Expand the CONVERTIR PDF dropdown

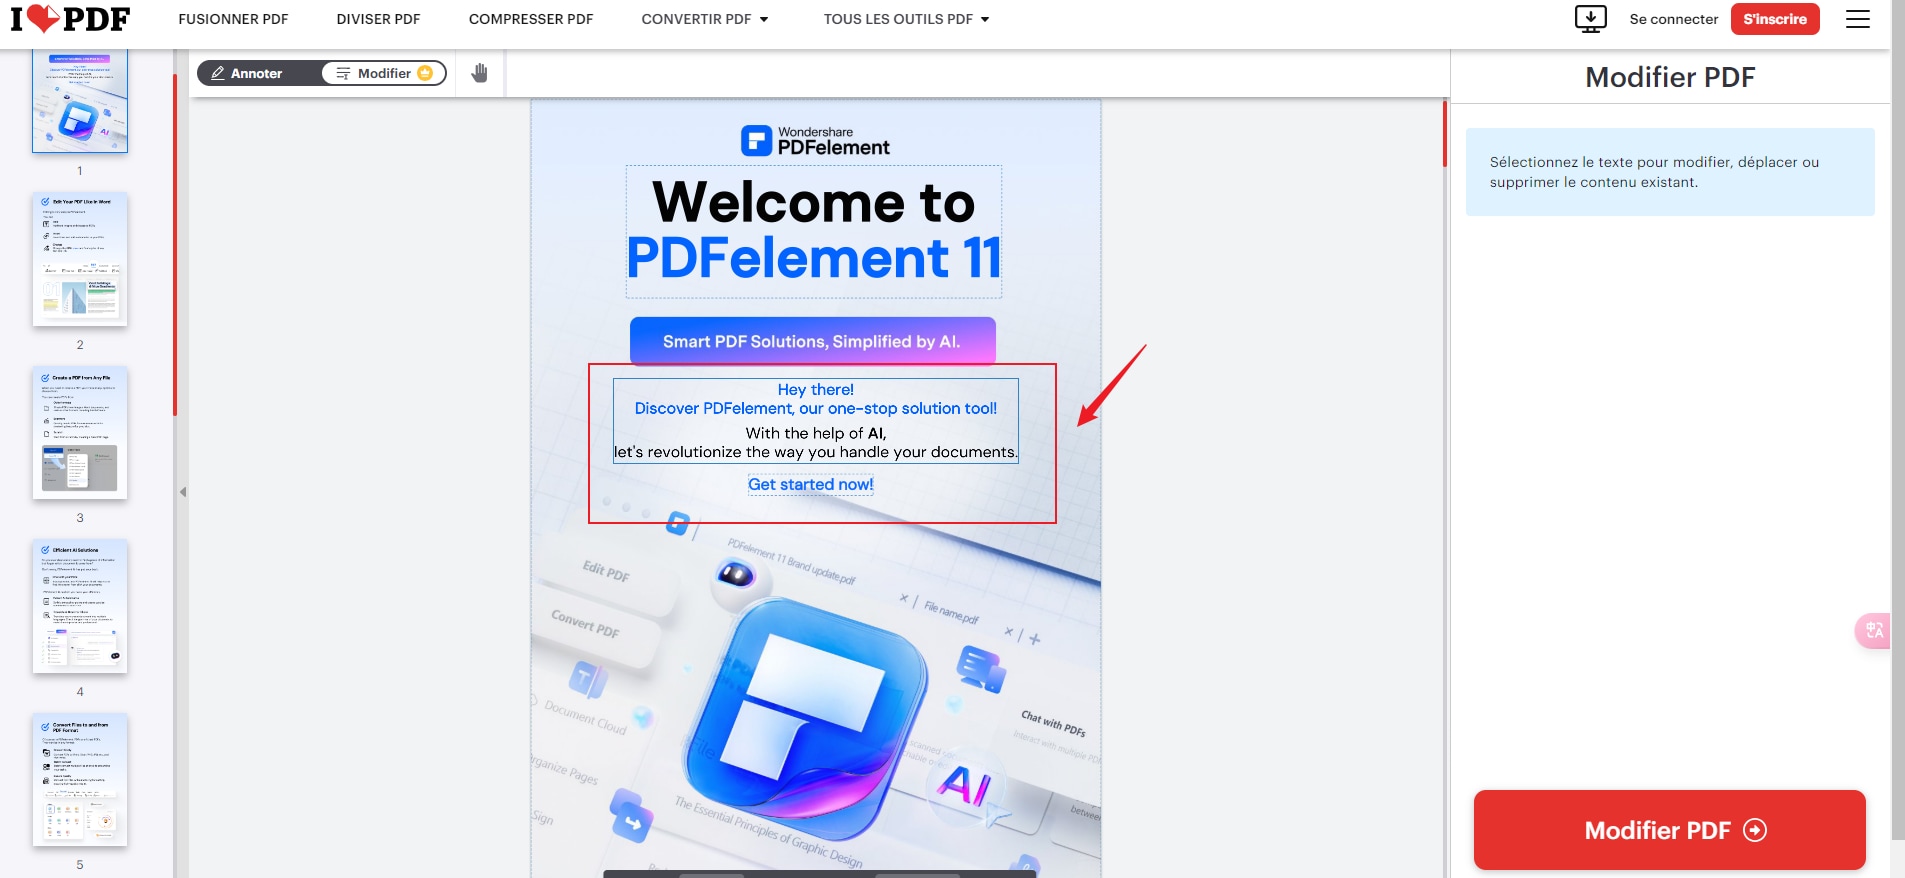pos(705,19)
